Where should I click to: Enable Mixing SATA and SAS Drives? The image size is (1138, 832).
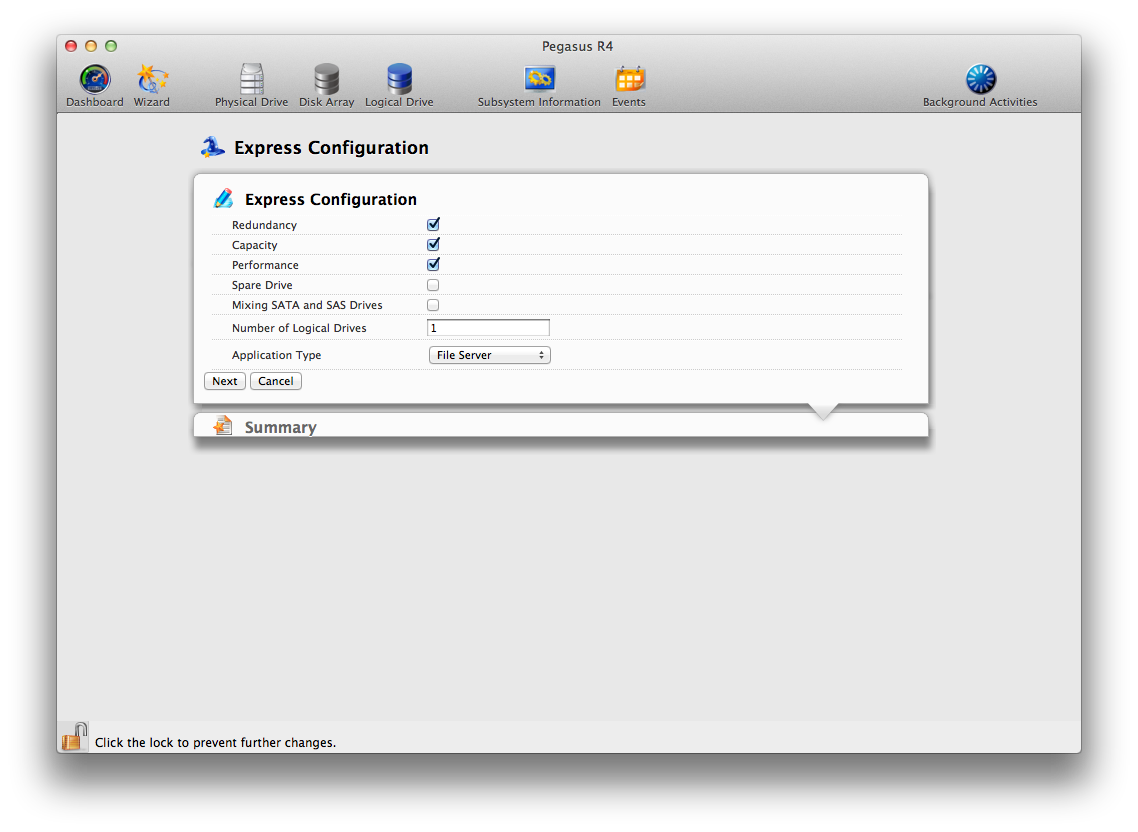tap(433, 305)
